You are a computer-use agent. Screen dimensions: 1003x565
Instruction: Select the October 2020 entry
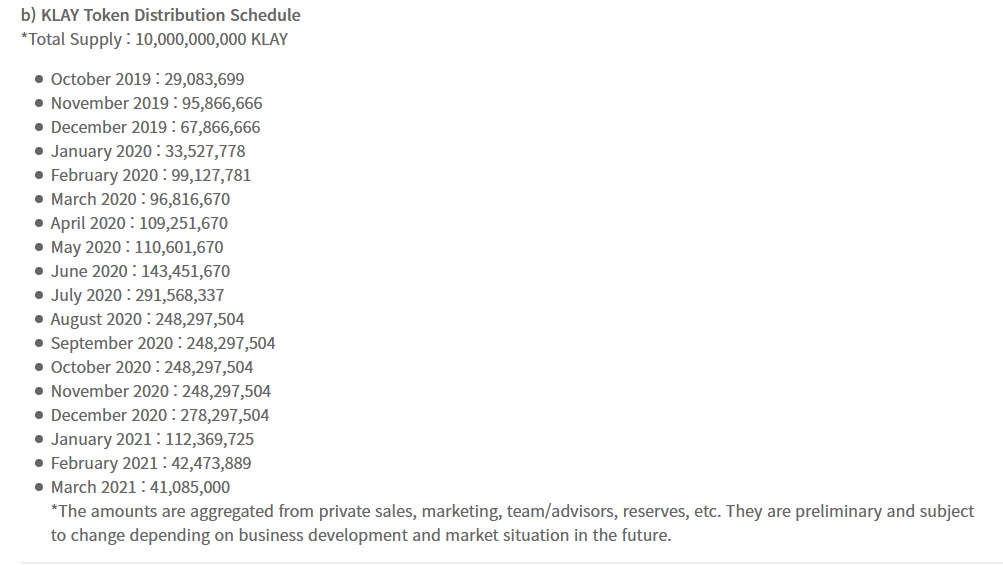click(152, 367)
